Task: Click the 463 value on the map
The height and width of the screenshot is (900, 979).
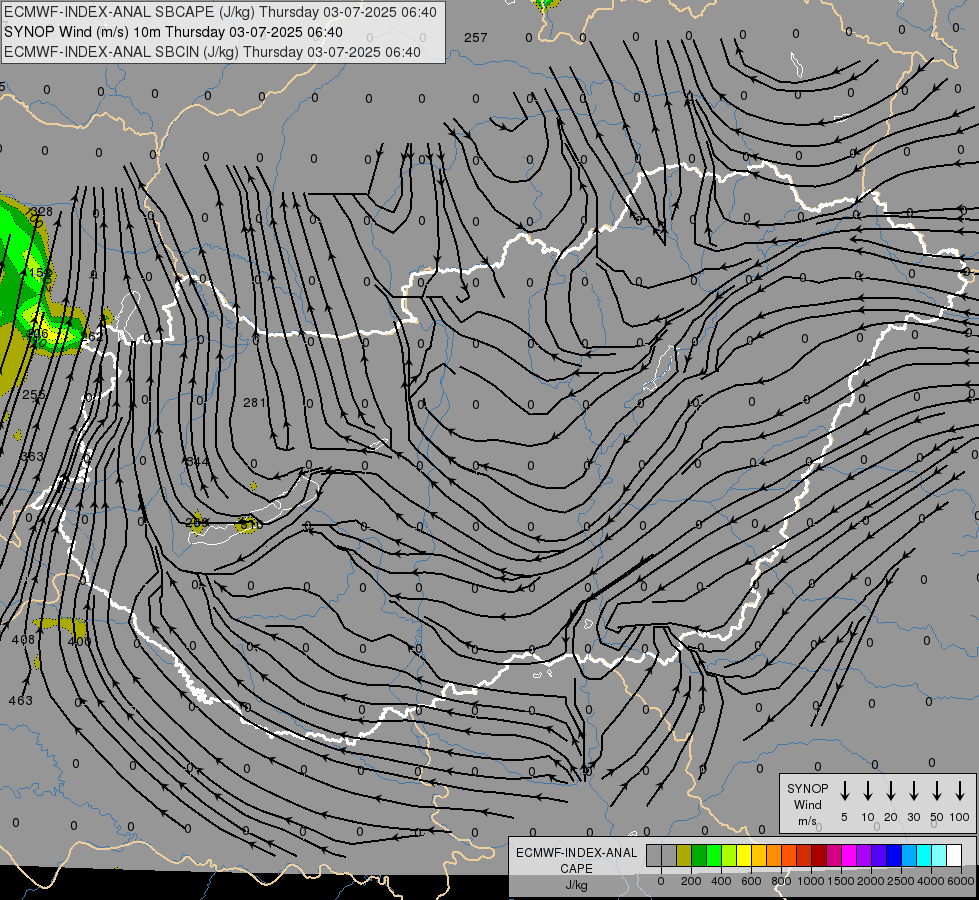Action: click(21, 700)
